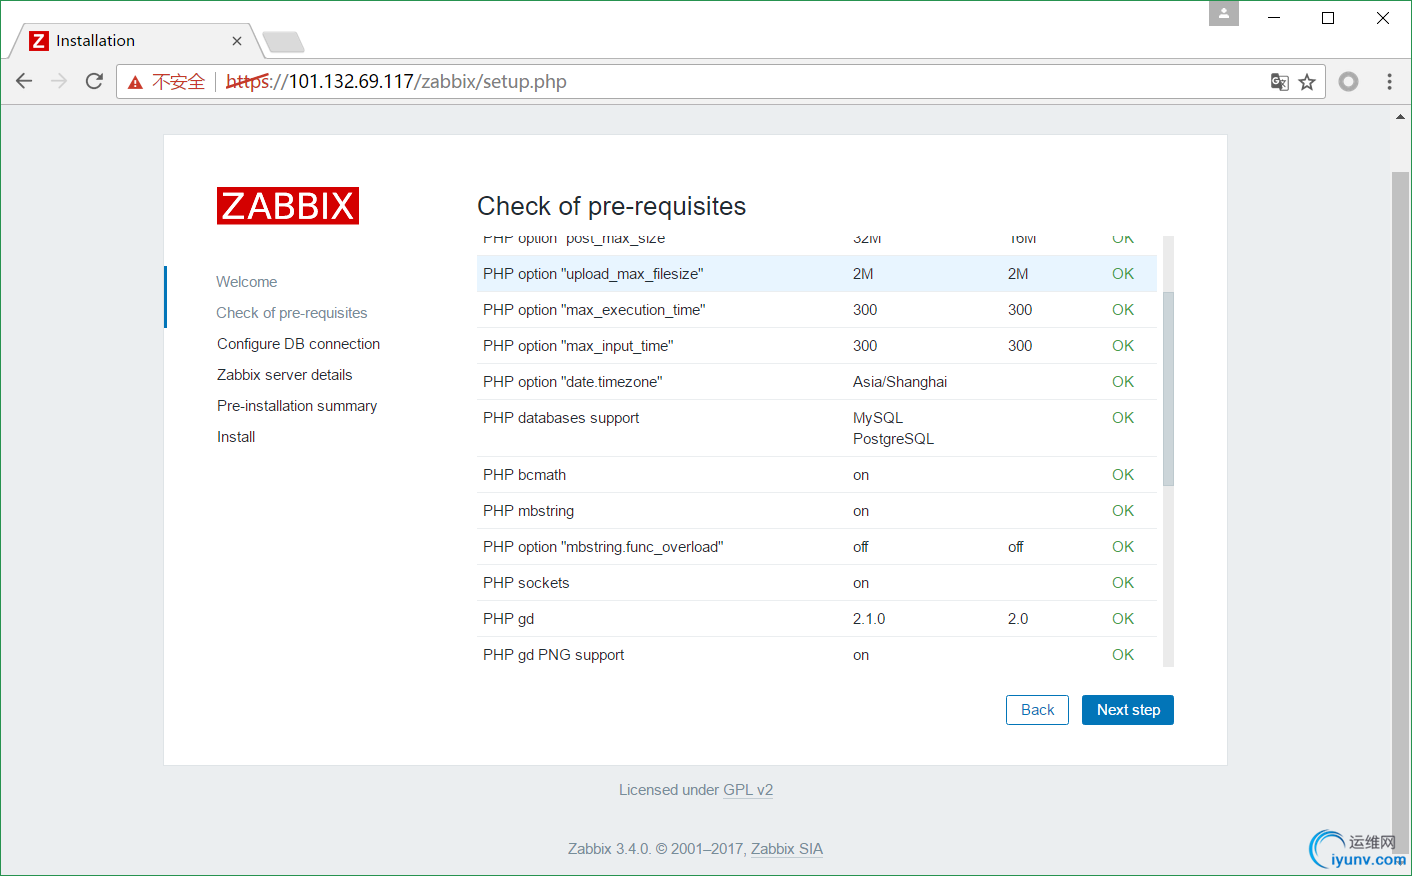Click the PHP mbstring row label
1412x876 pixels.
[x=528, y=511]
